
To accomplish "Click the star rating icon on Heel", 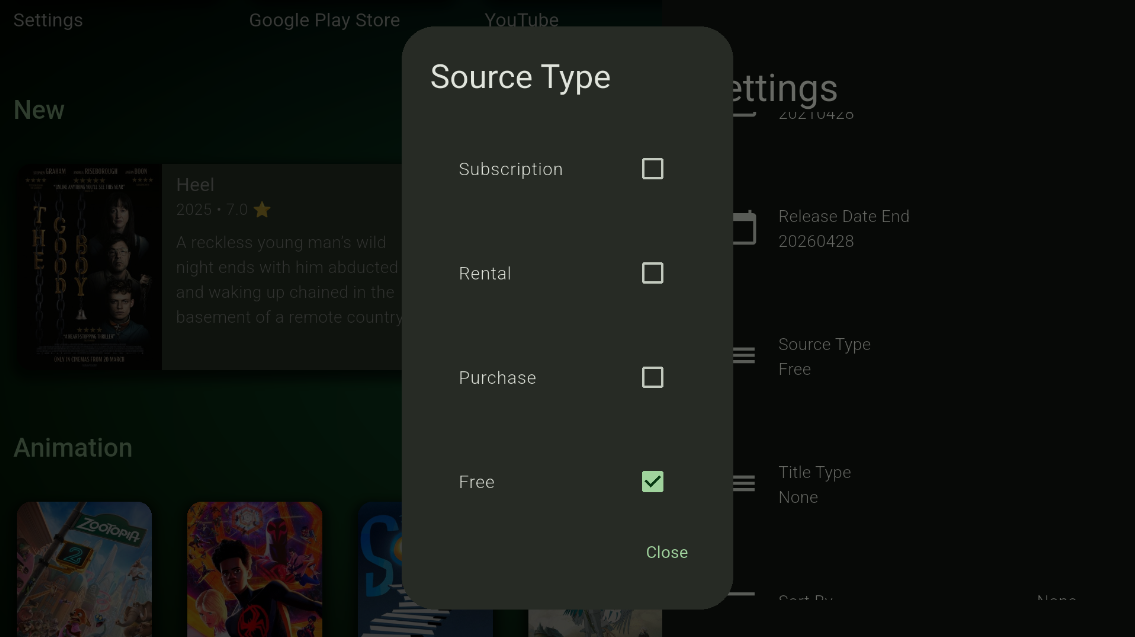I will coord(262,209).
